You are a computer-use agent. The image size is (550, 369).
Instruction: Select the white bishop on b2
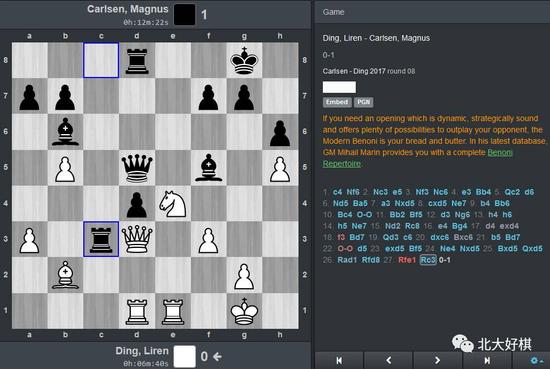point(65,275)
